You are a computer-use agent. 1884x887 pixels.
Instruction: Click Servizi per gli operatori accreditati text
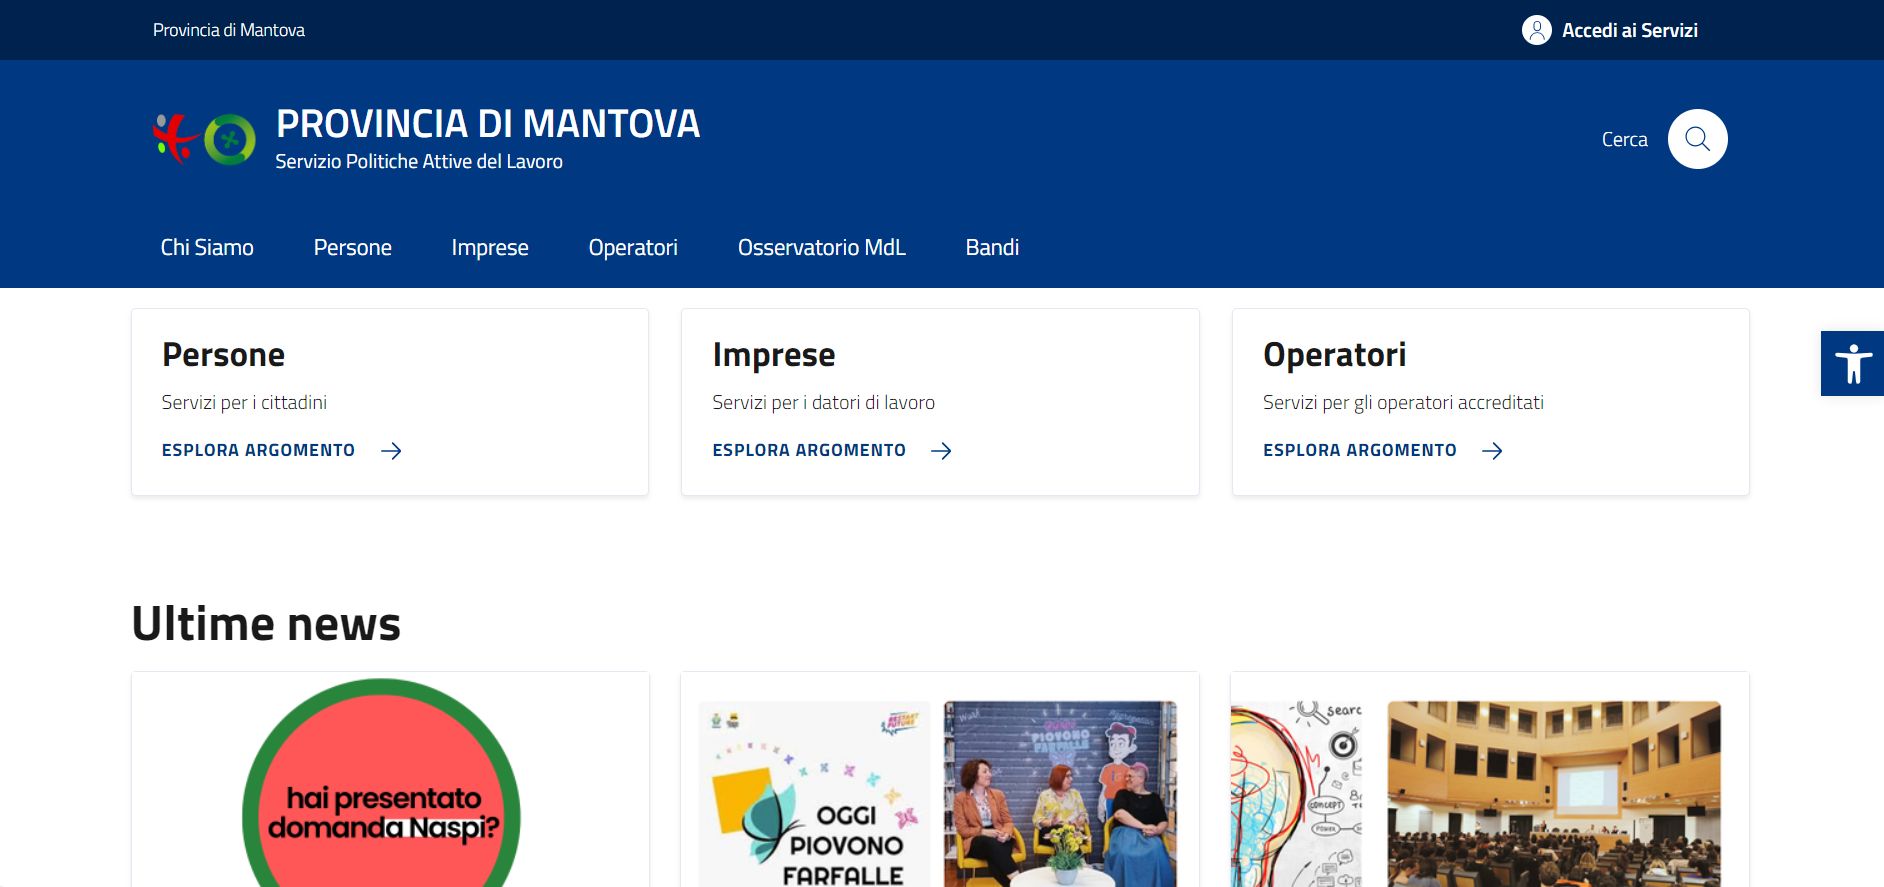coord(1403,402)
